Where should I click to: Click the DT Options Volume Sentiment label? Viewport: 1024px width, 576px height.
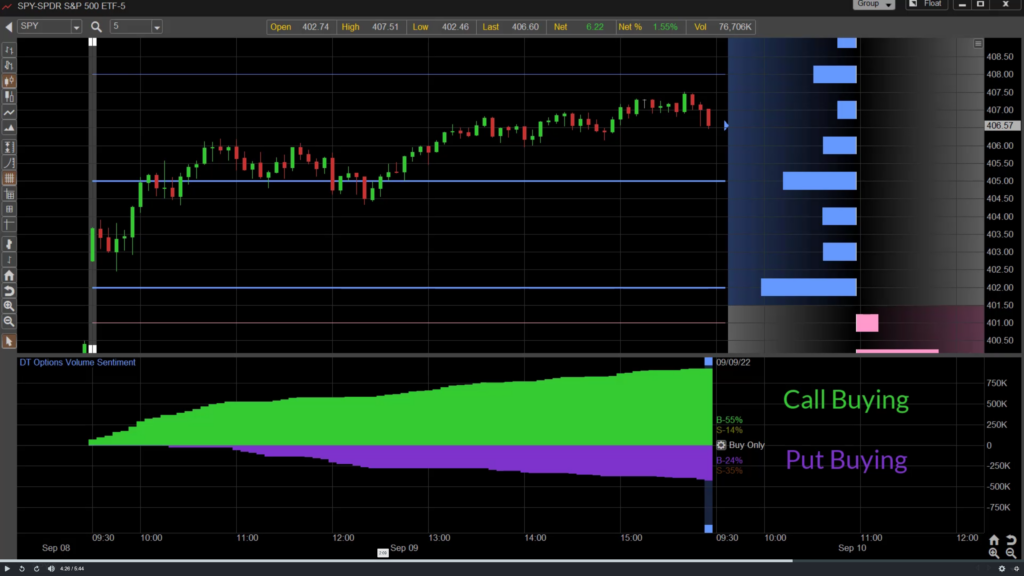[78, 362]
